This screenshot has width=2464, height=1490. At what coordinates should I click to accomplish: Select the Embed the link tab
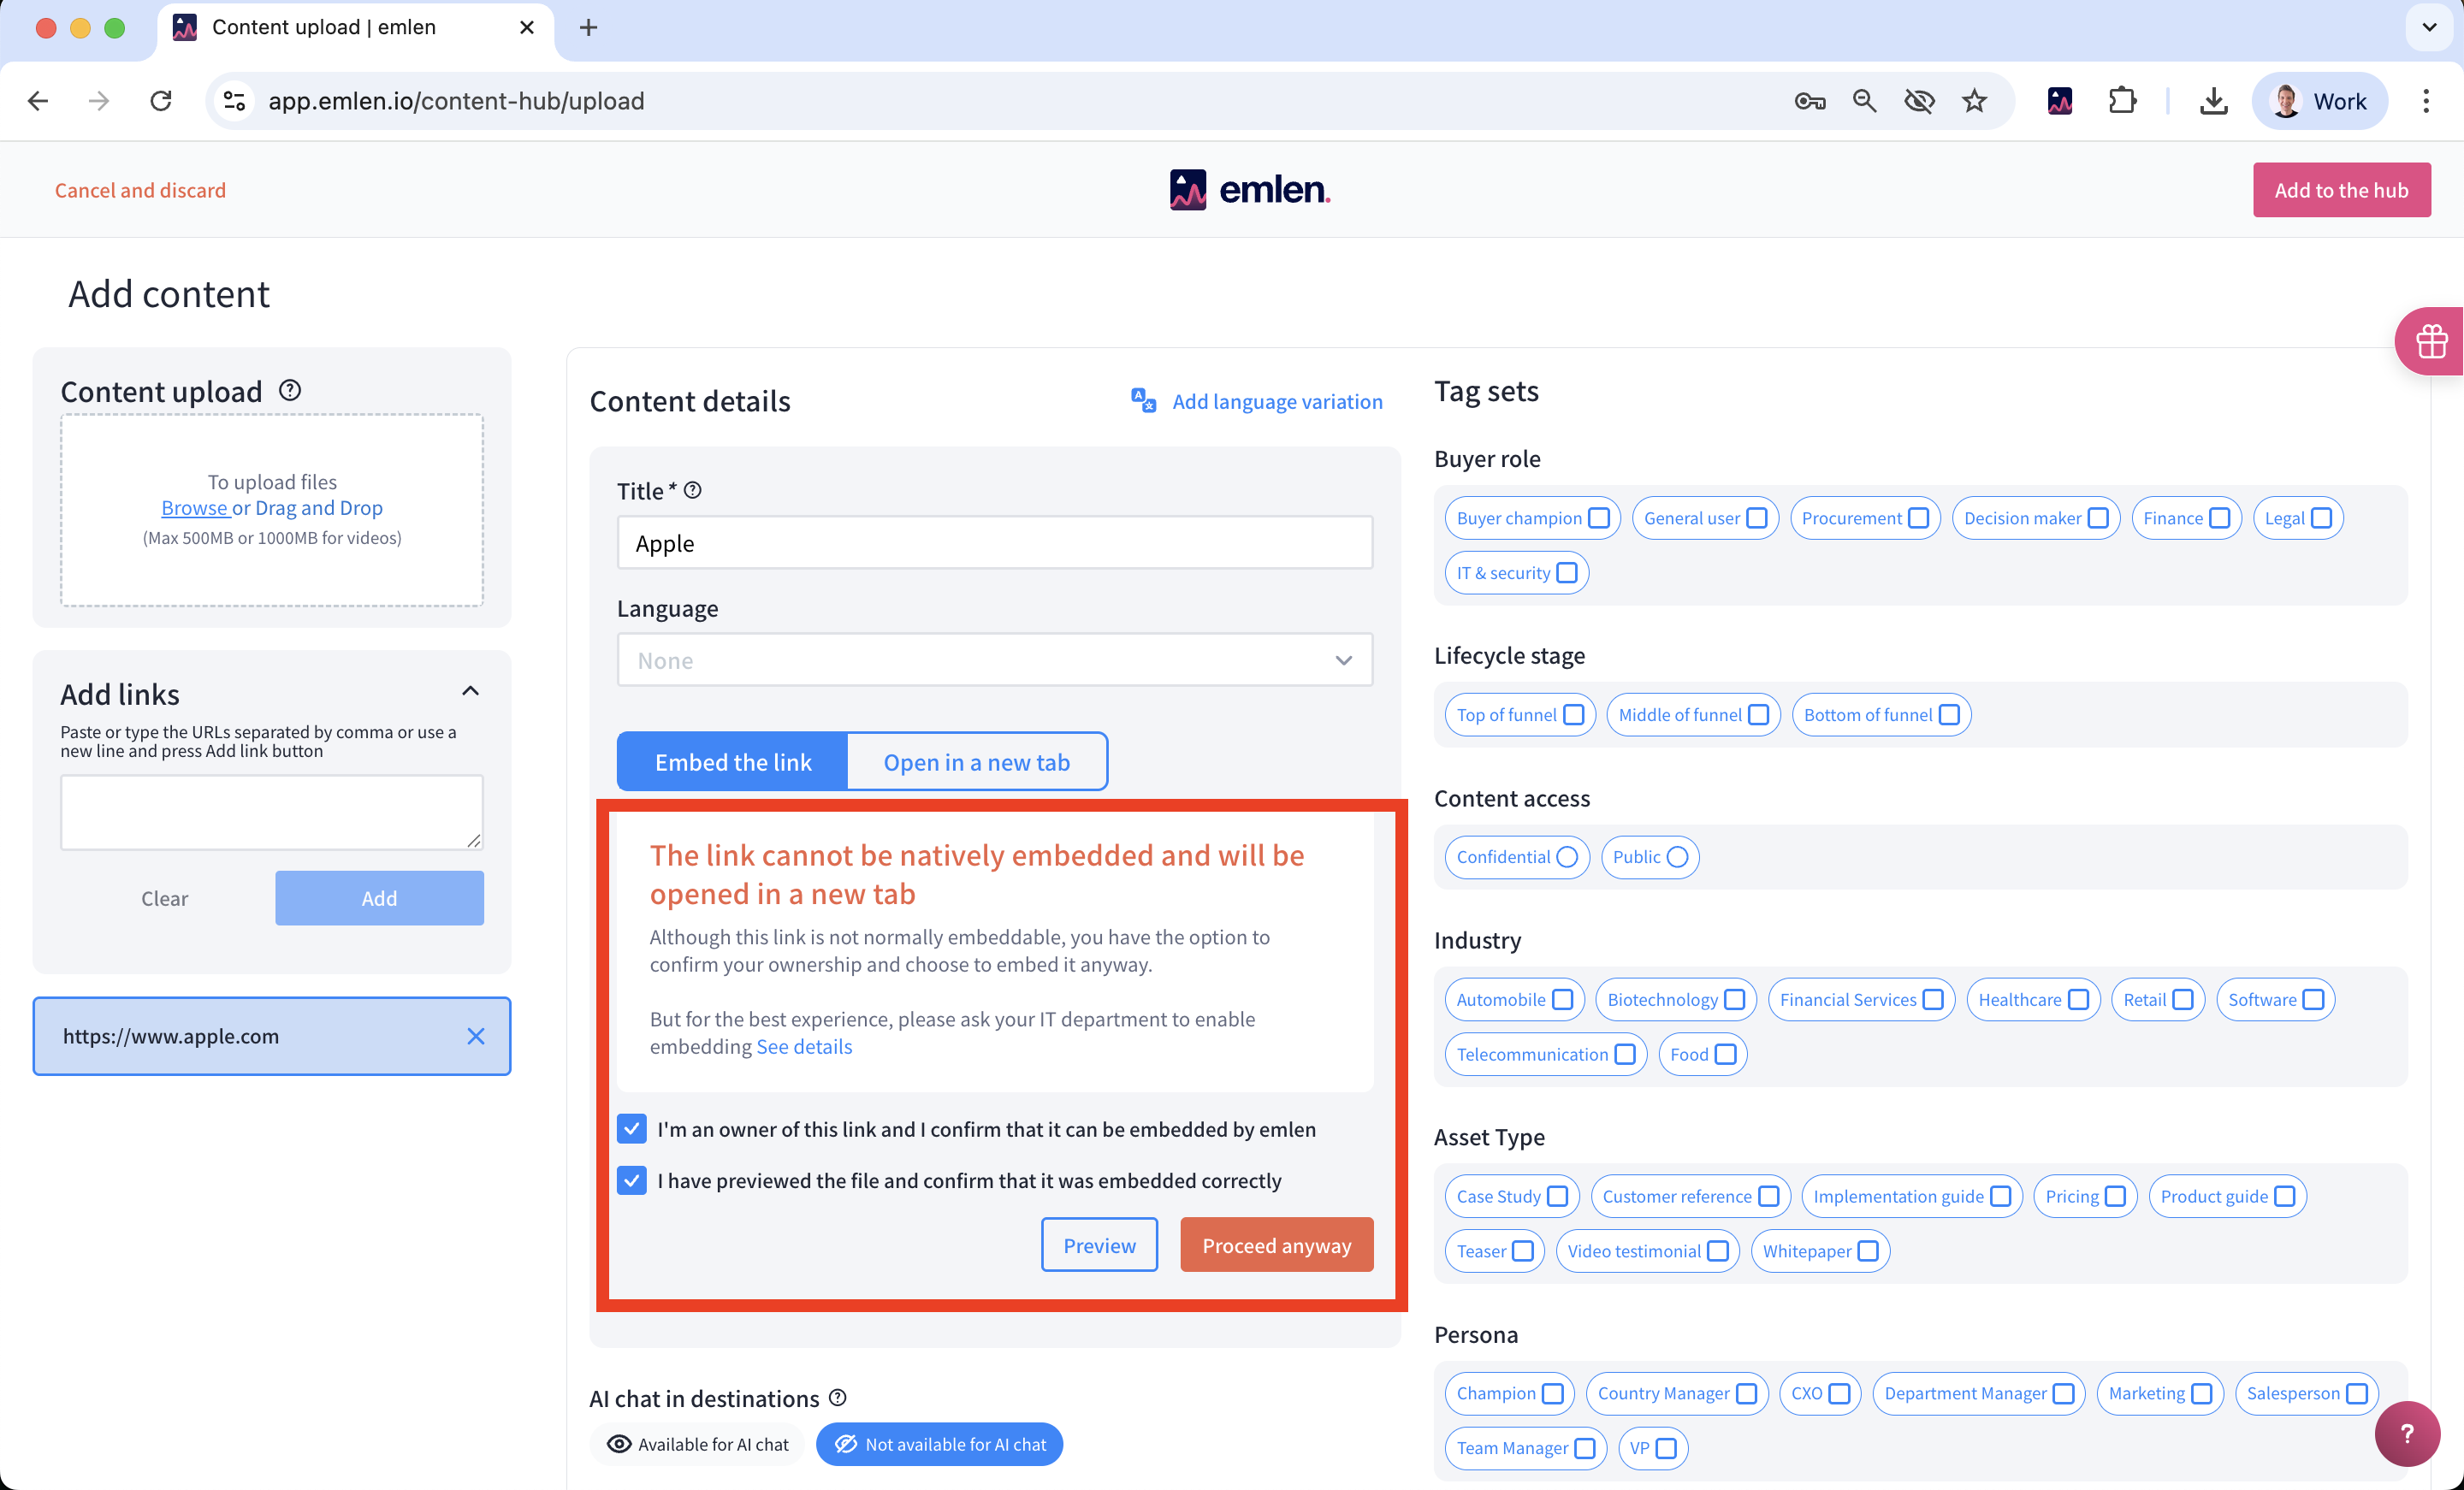tap(733, 762)
